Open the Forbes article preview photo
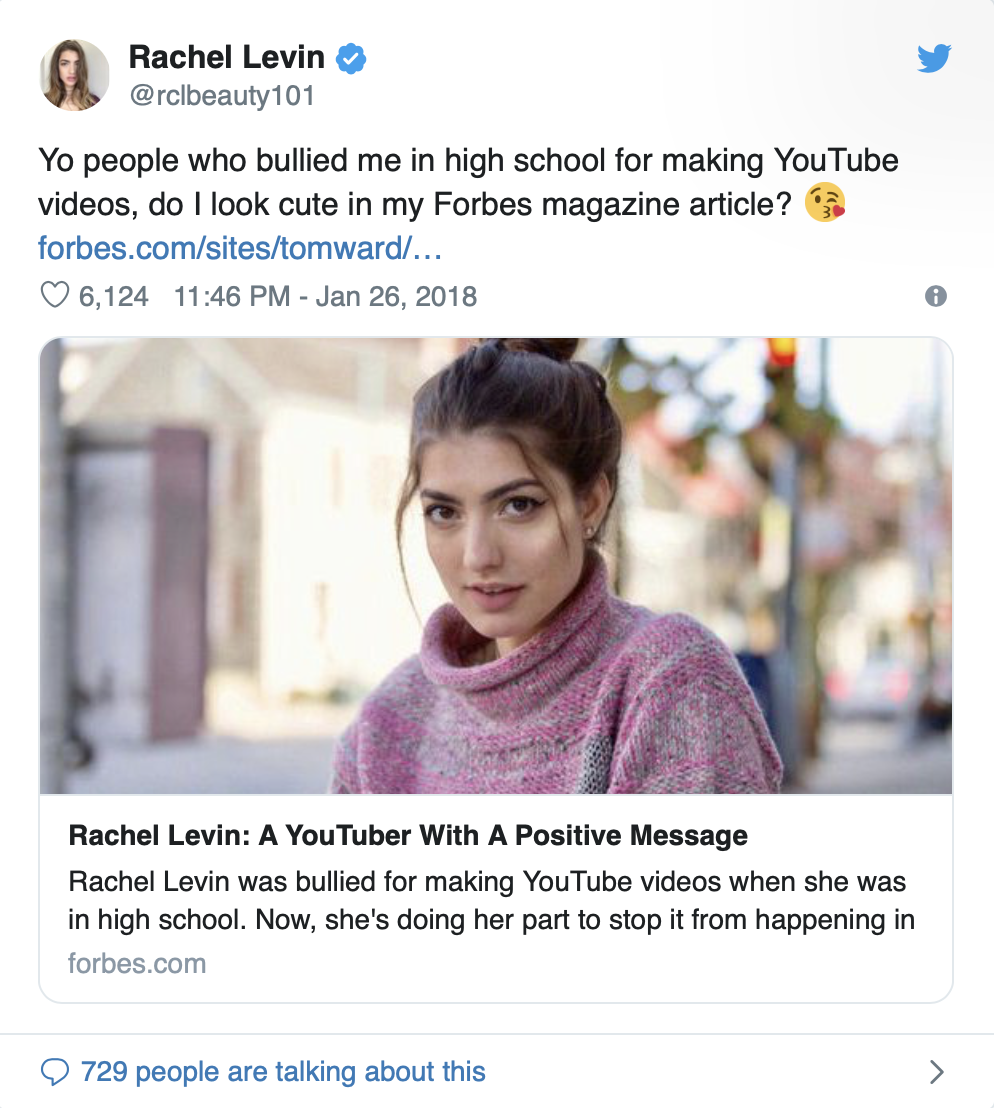 [496, 565]
